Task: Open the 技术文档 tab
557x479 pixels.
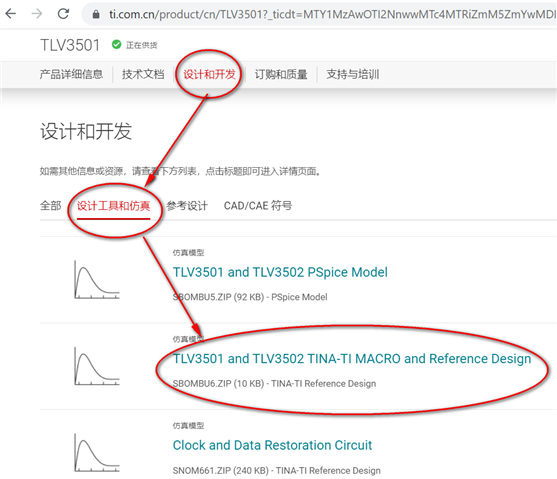Action: [x=143, y=74]
